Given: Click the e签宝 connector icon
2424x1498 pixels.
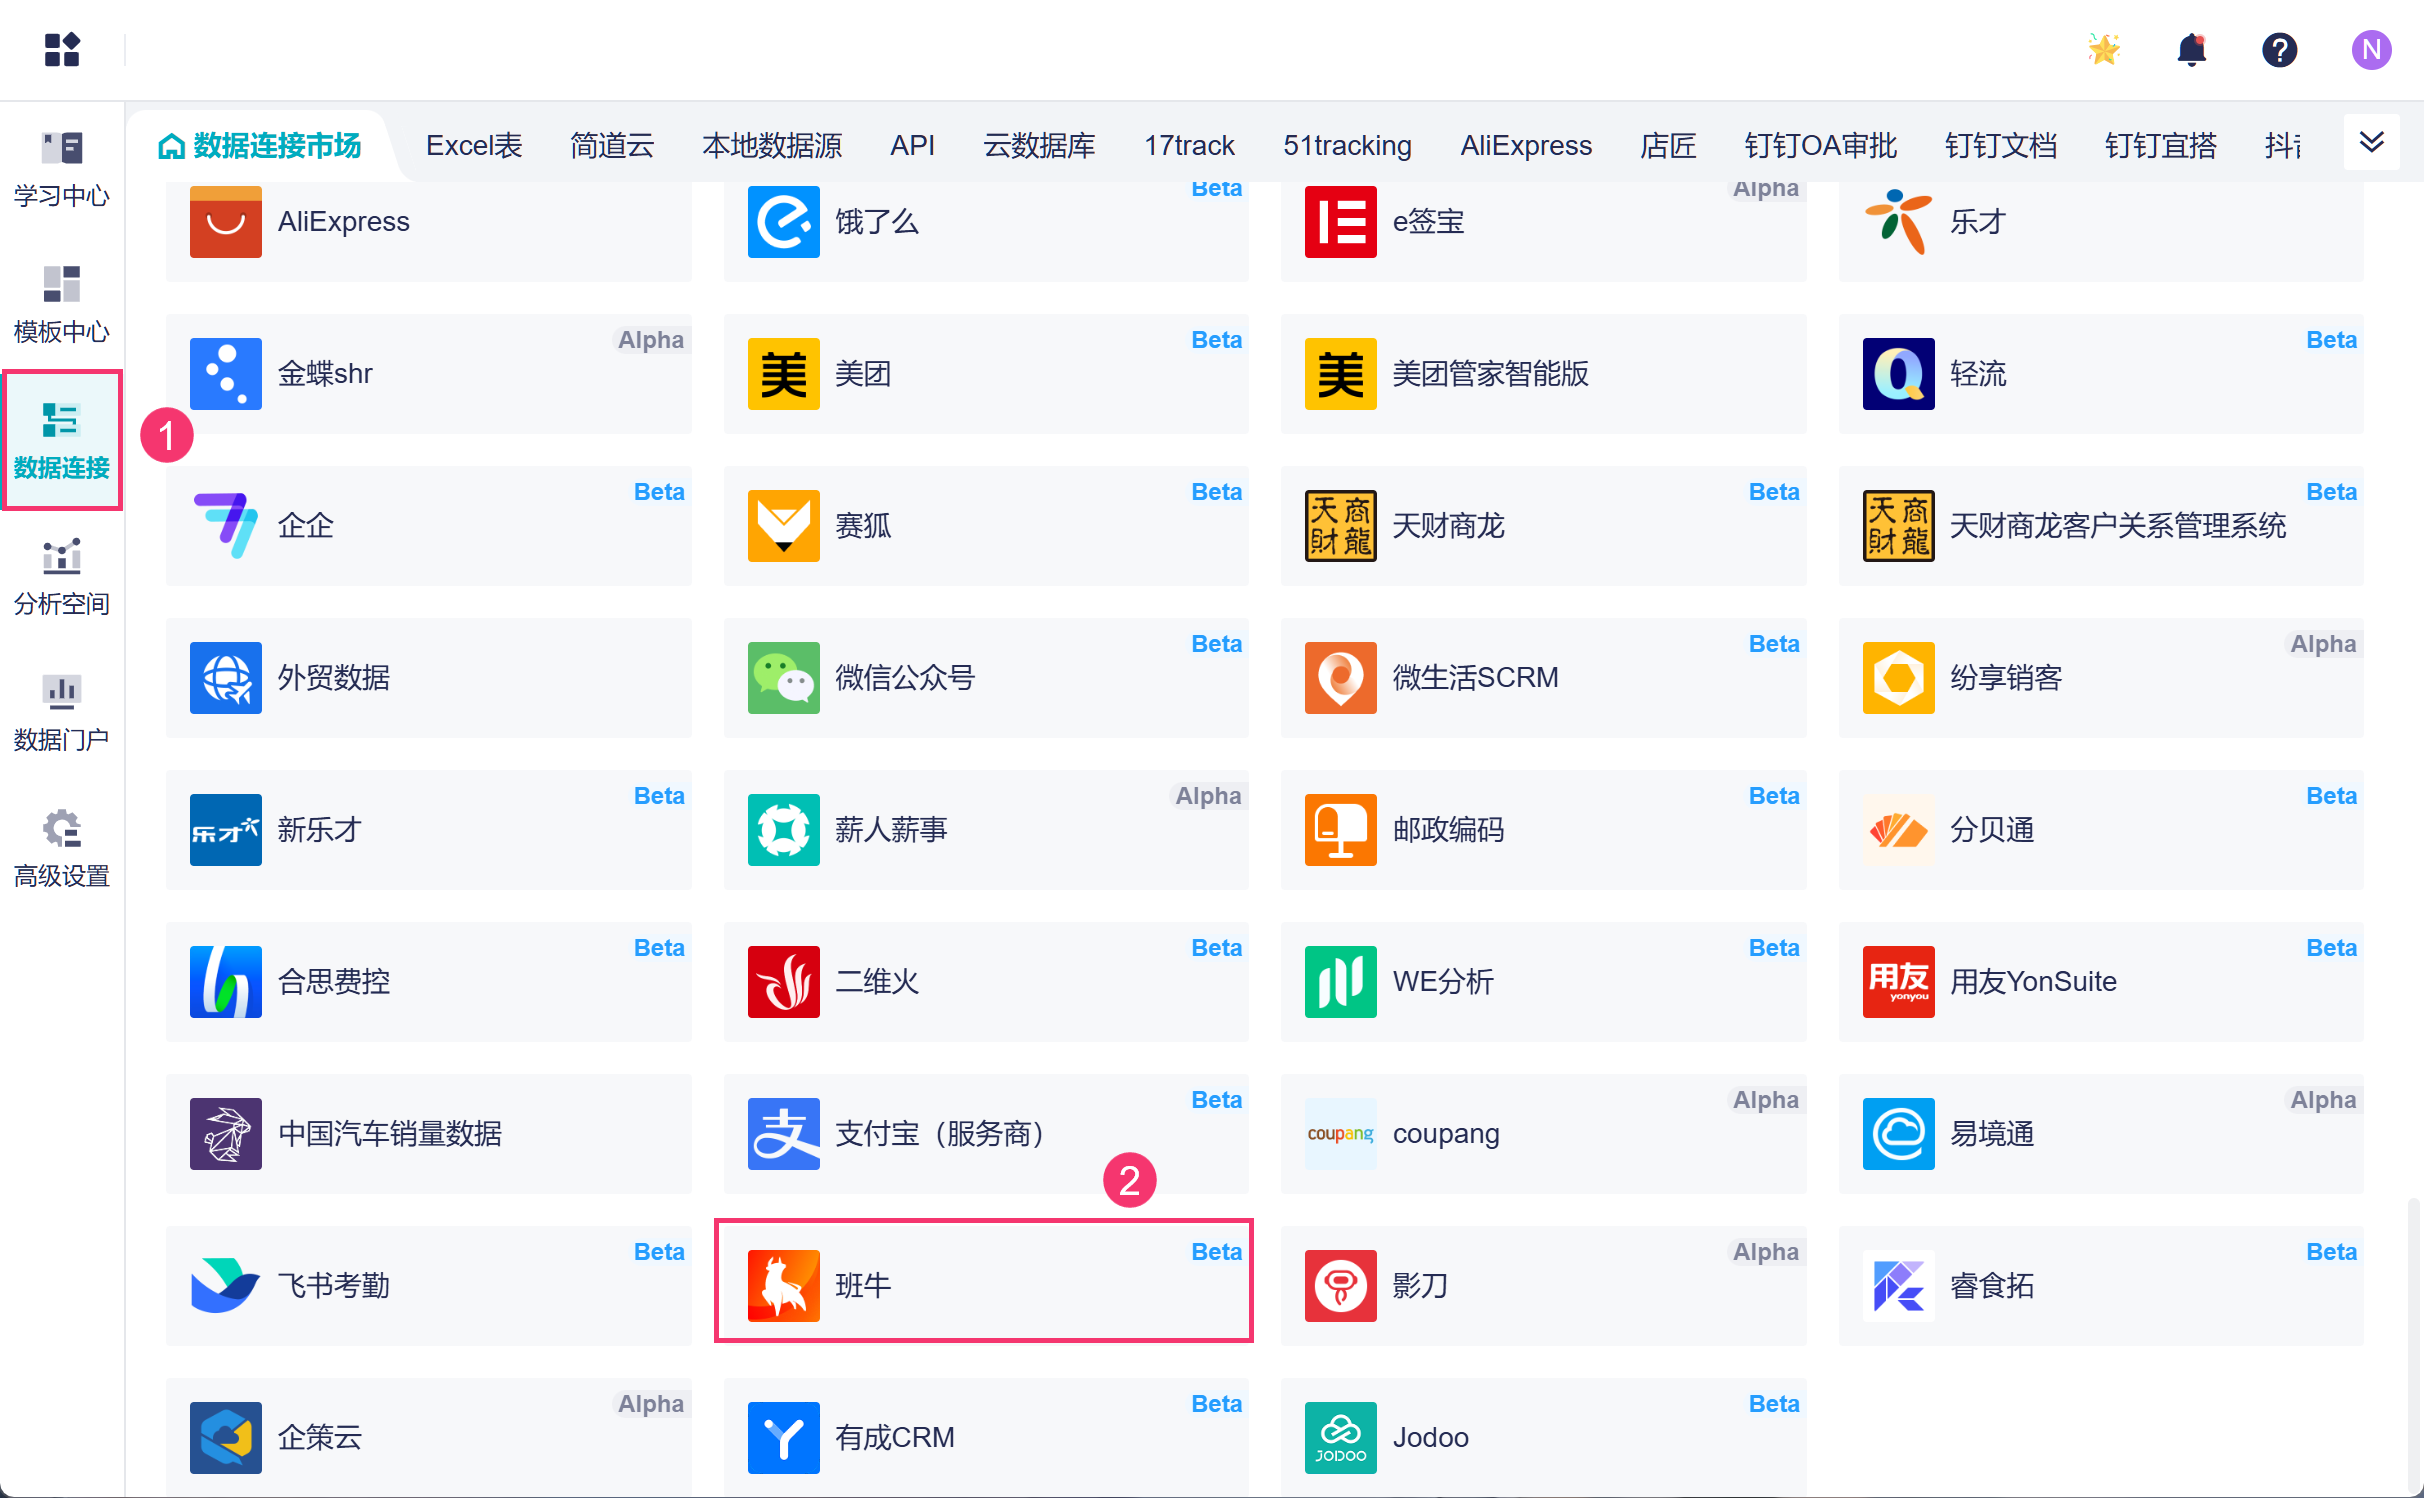Looking at the screenshot, I should click(x=1340, y=221).
